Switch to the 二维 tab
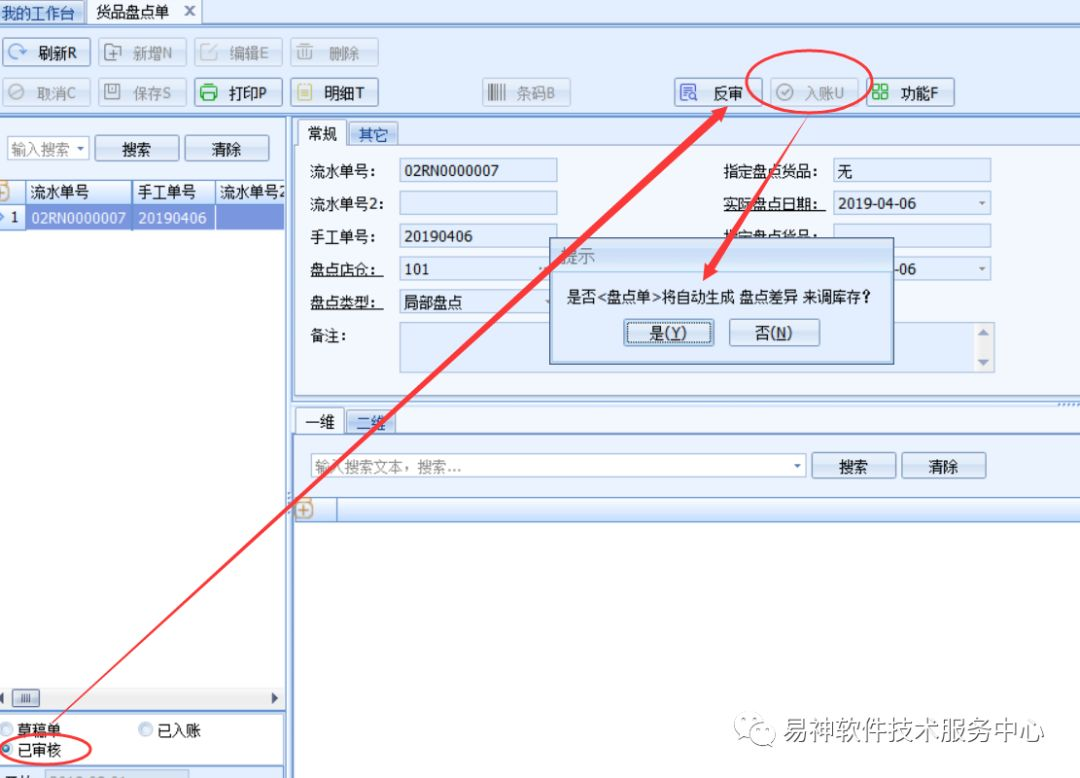The height and width of the screenshot is (778, 1080). pos(370,423)
